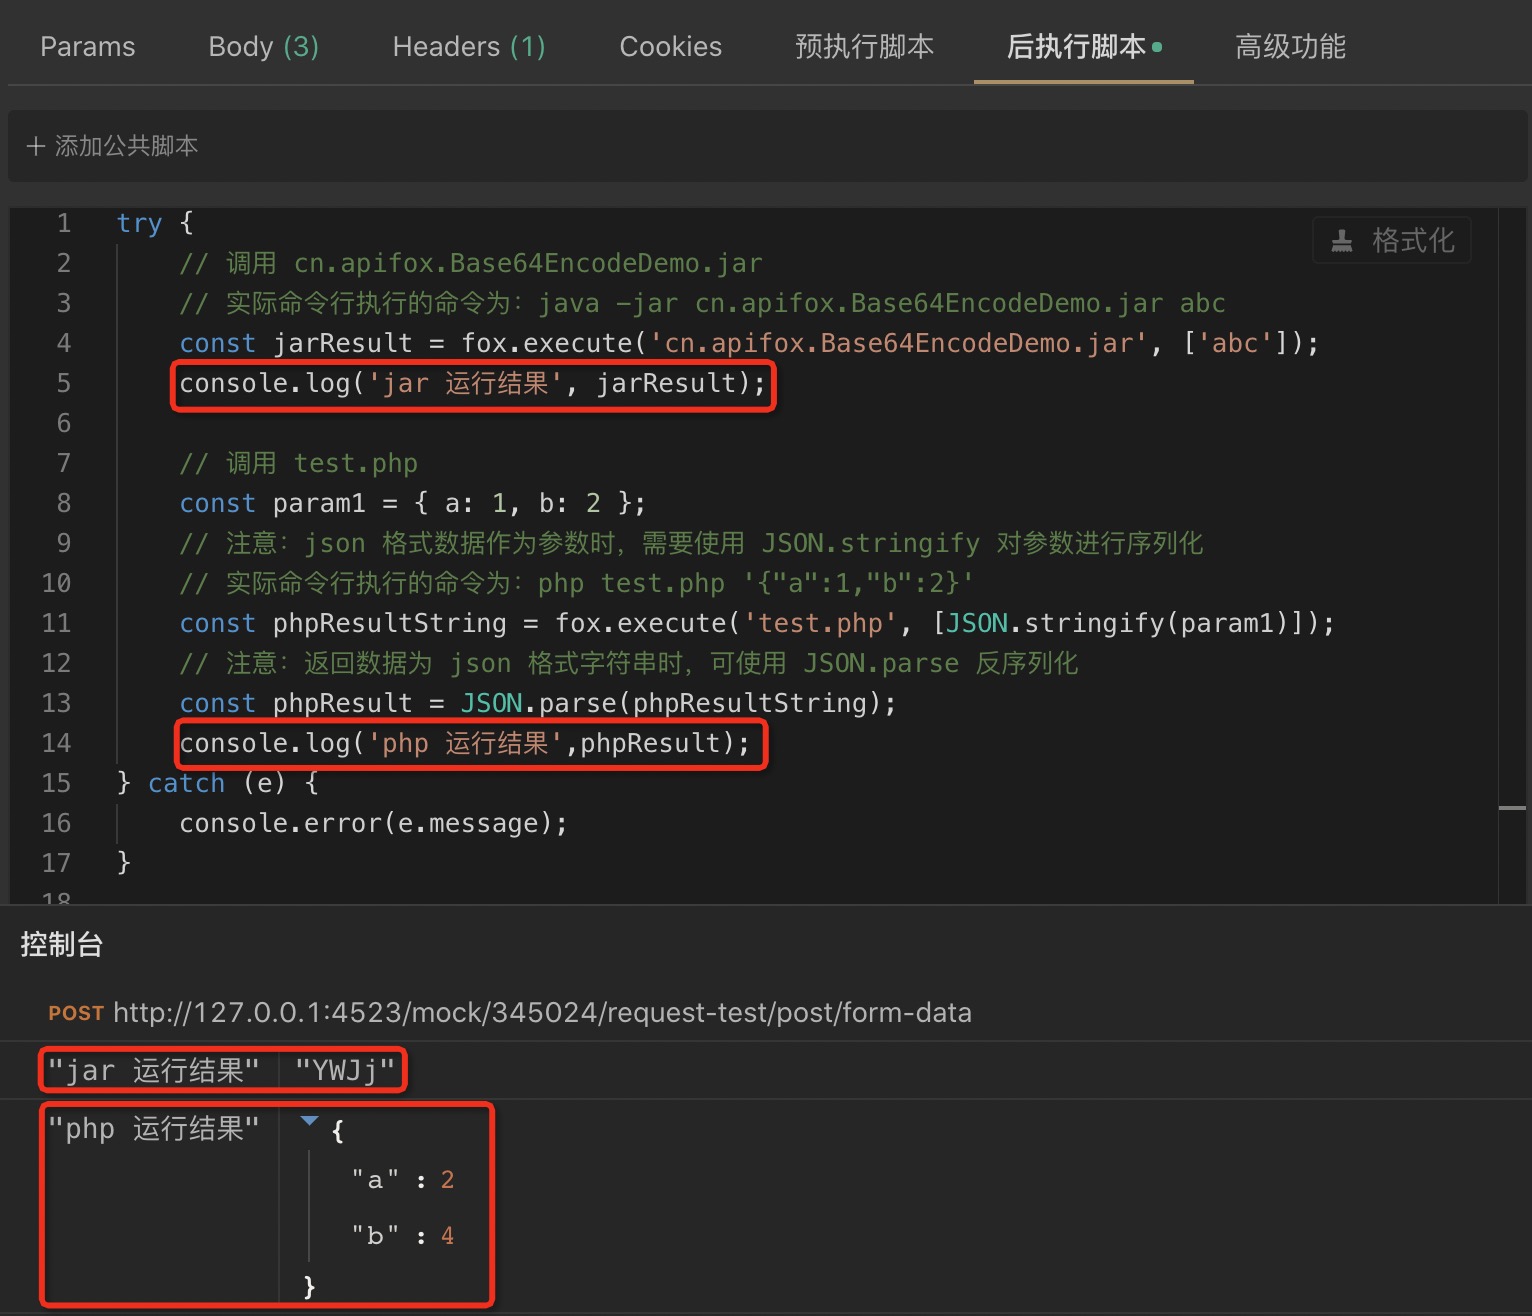Screen dimensions: 1532x1316
Task: Click line number 11 in the gutter
Action: (x=56, y=624)
